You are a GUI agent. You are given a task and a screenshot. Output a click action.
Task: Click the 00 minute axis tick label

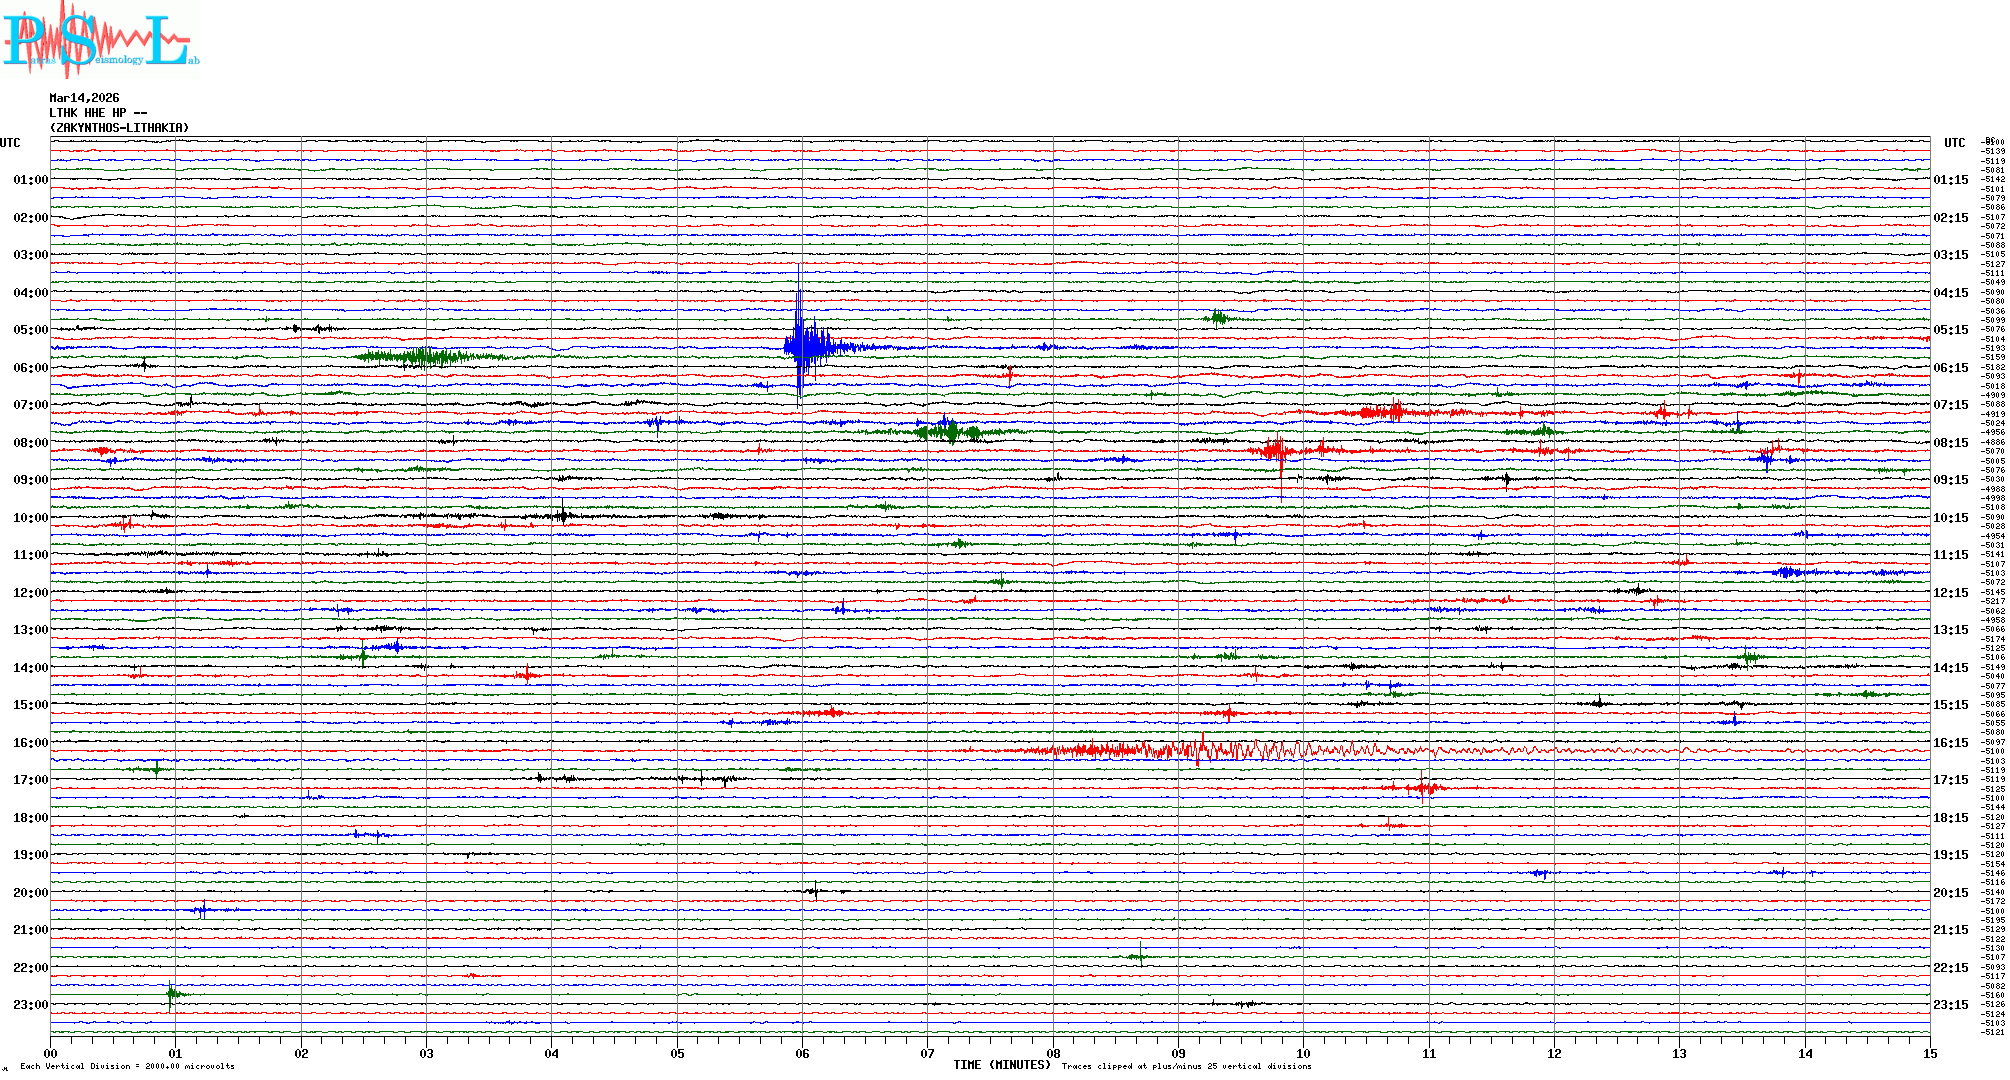coord(51,1053)
